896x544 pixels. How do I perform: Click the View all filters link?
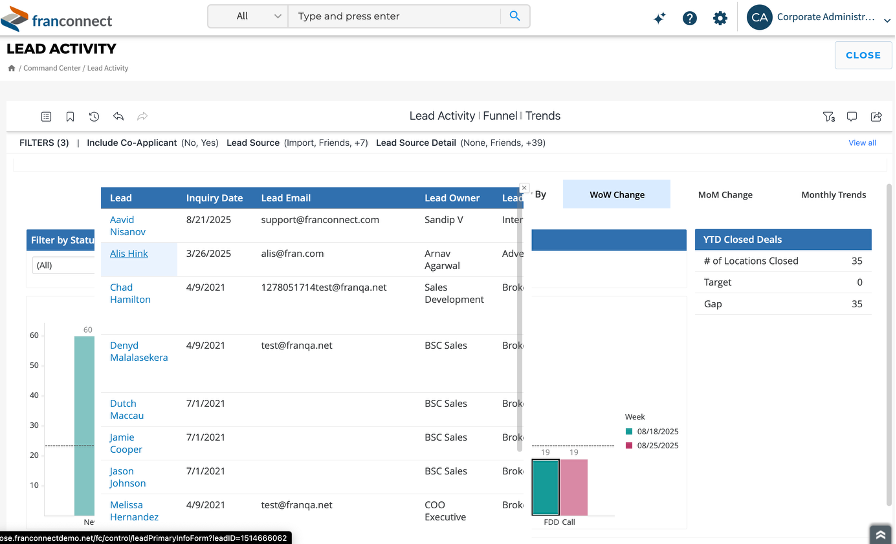tap(862, 143)
